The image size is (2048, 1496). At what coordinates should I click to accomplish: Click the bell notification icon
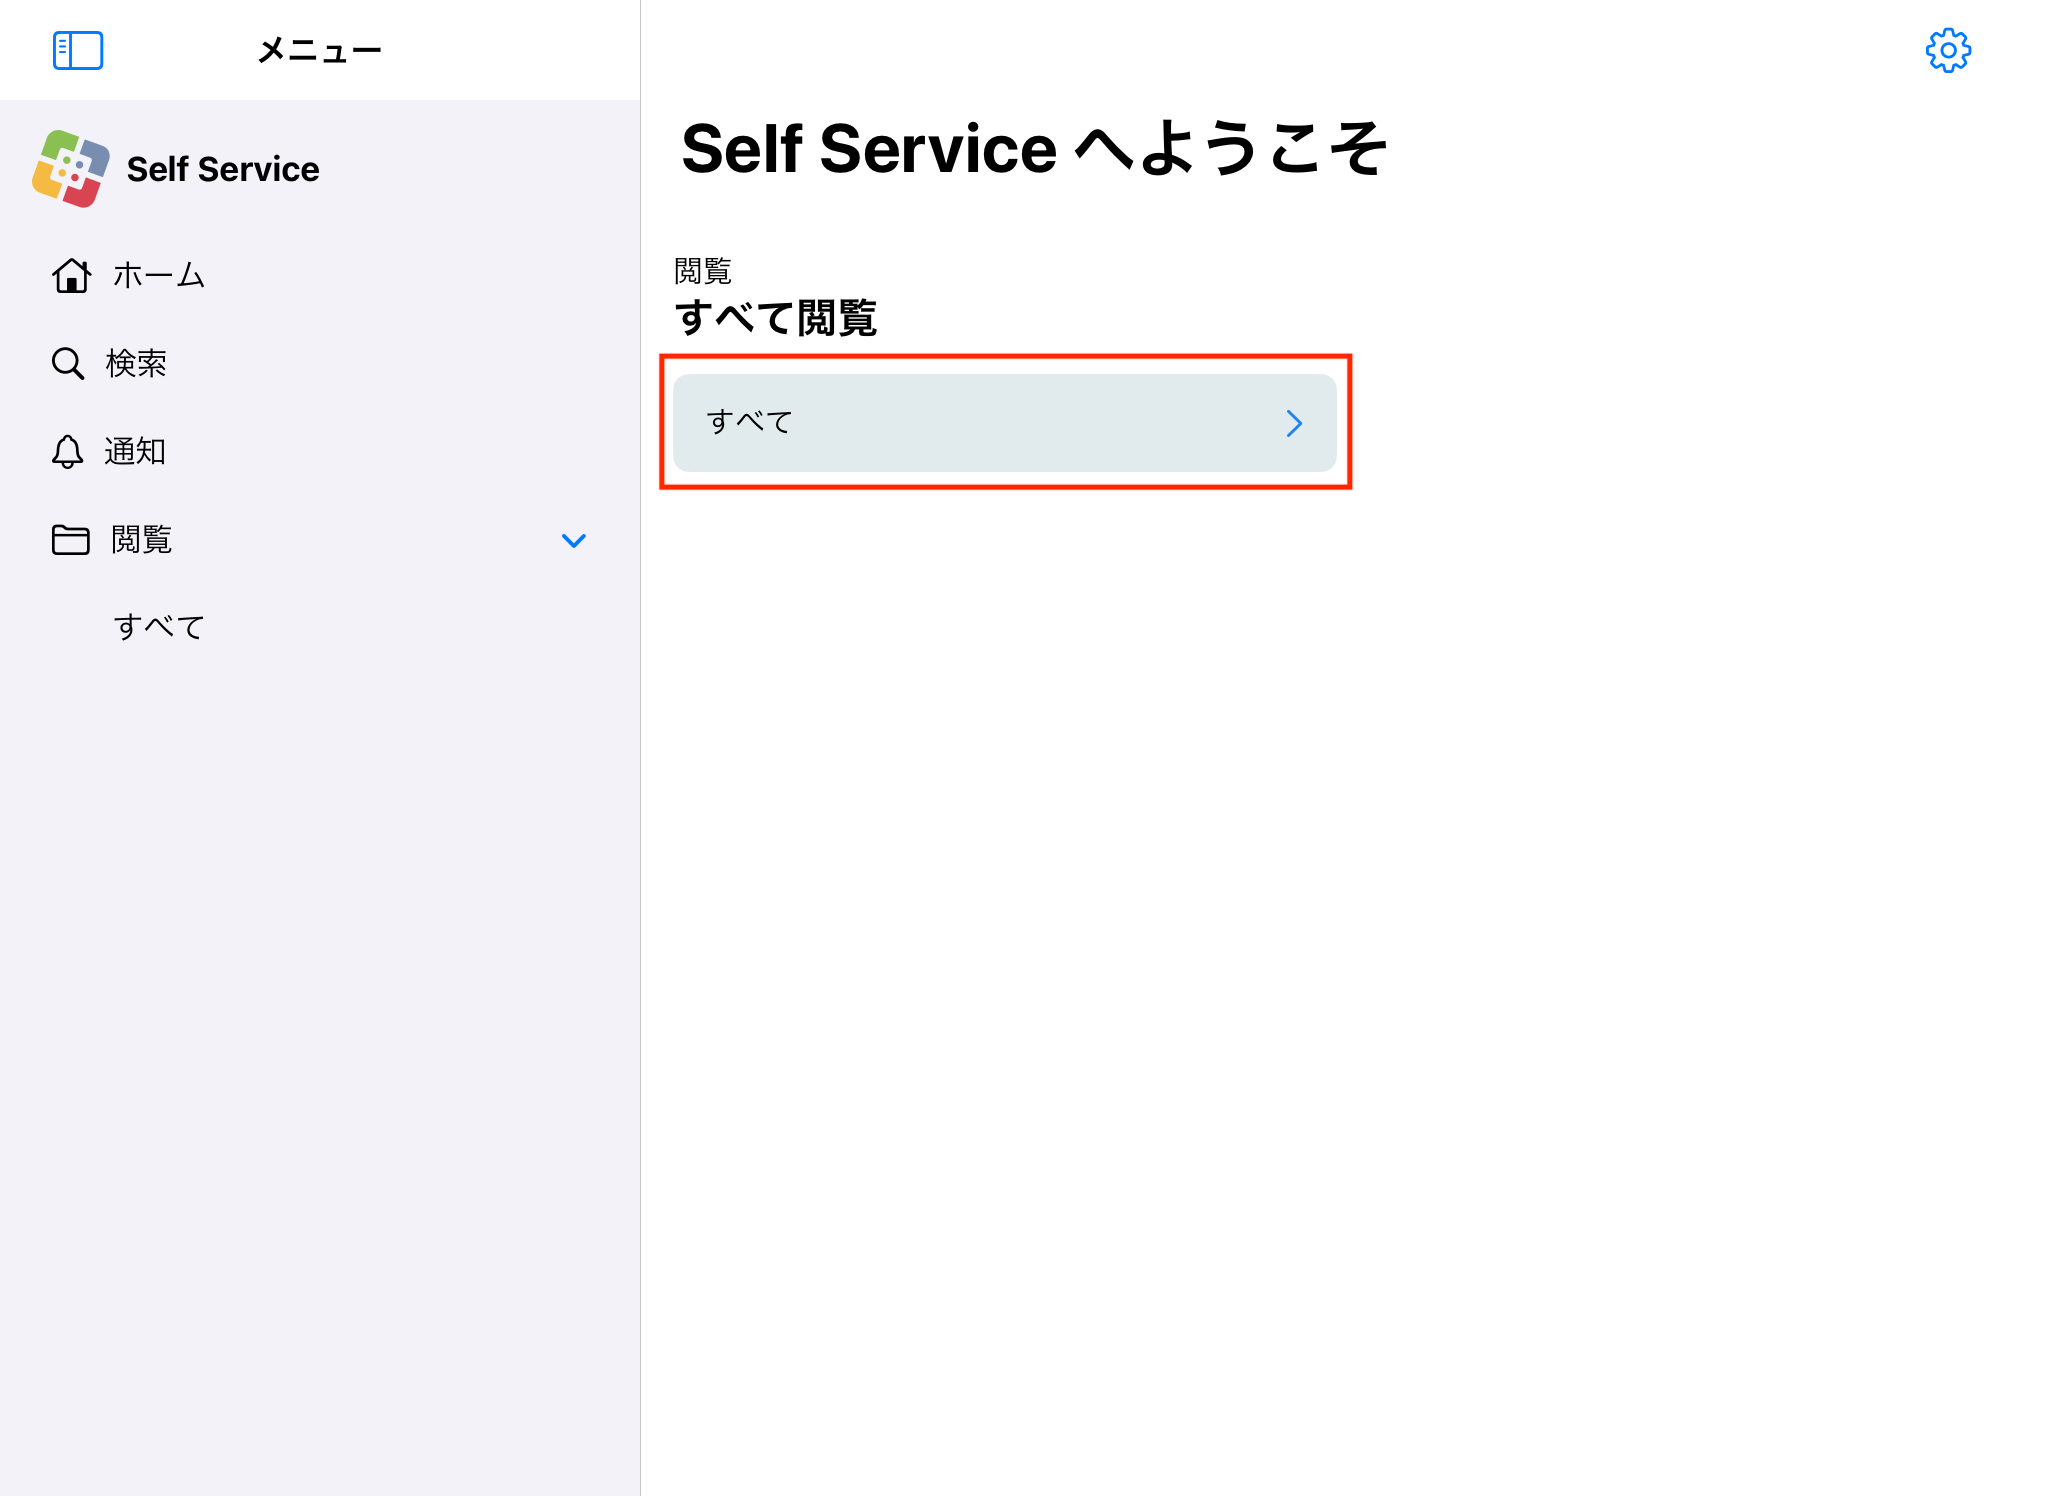(x=67, y=452)
